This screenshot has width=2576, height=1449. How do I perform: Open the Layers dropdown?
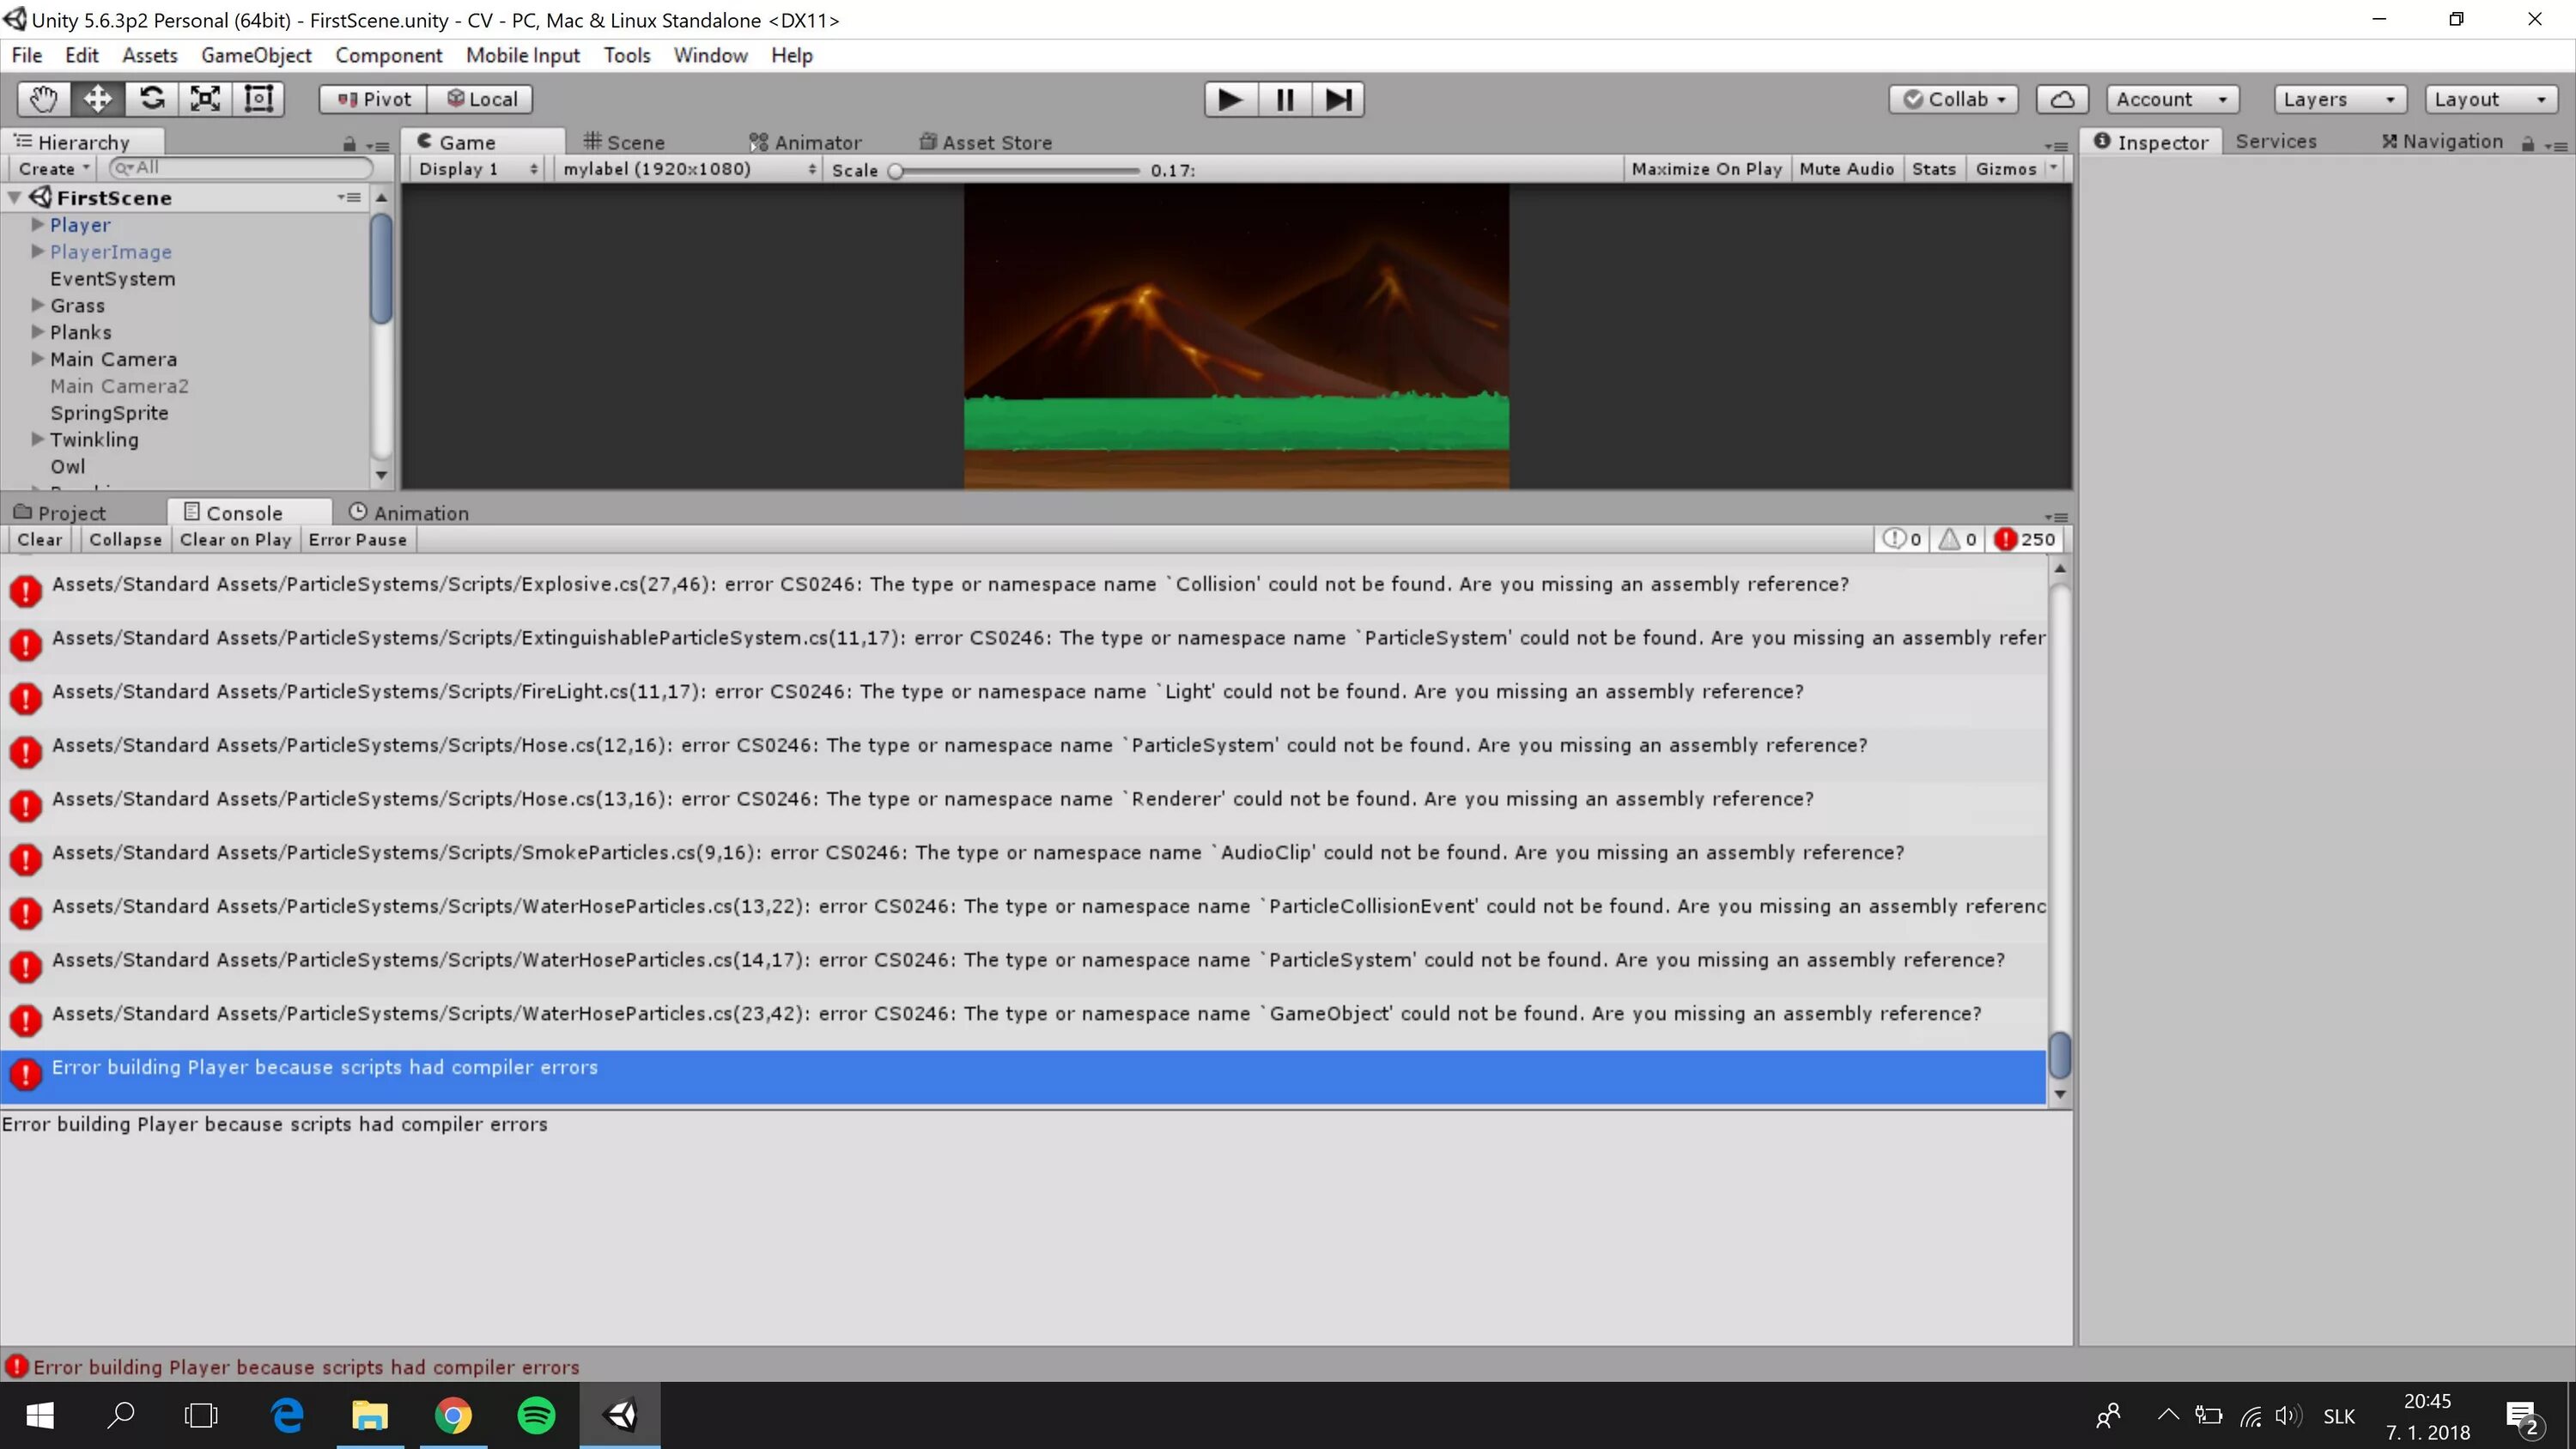2338,99
